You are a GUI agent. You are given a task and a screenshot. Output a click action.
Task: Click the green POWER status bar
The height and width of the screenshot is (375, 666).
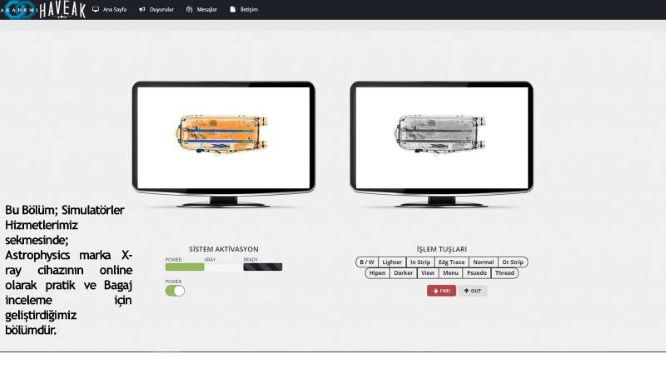(x=184, y=267)
